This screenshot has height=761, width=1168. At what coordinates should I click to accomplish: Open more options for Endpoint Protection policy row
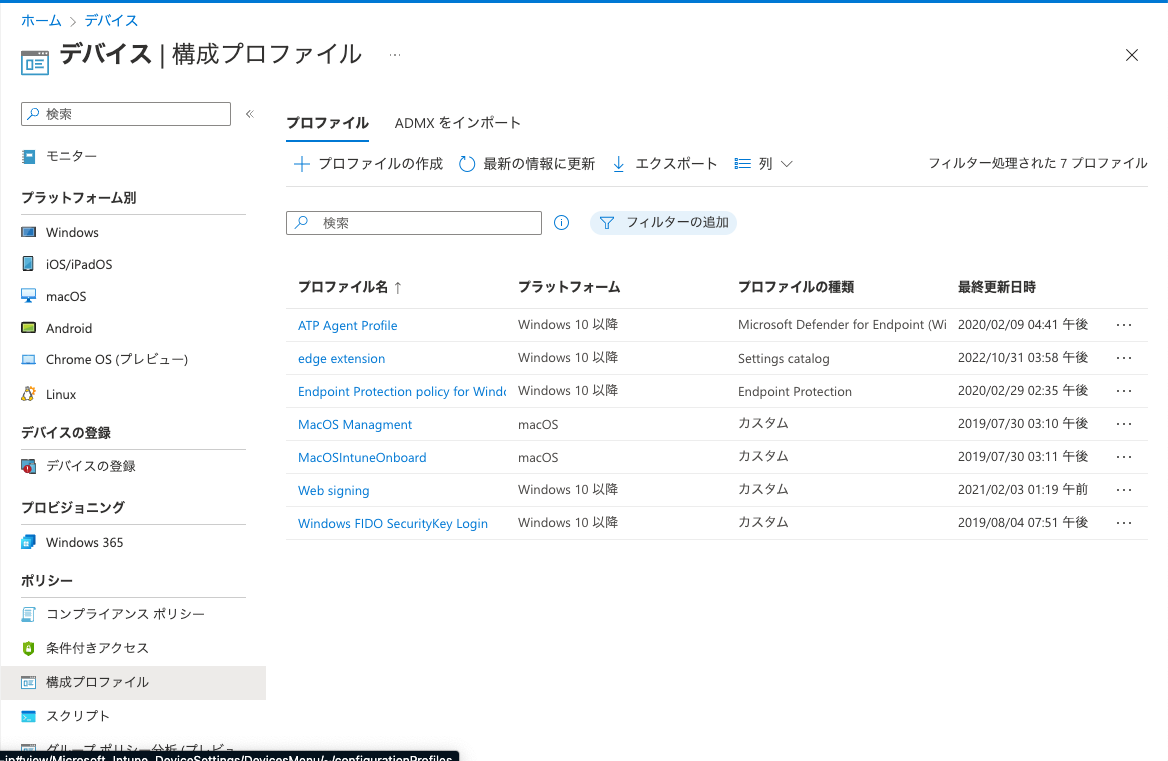(x=1124, y=391)
